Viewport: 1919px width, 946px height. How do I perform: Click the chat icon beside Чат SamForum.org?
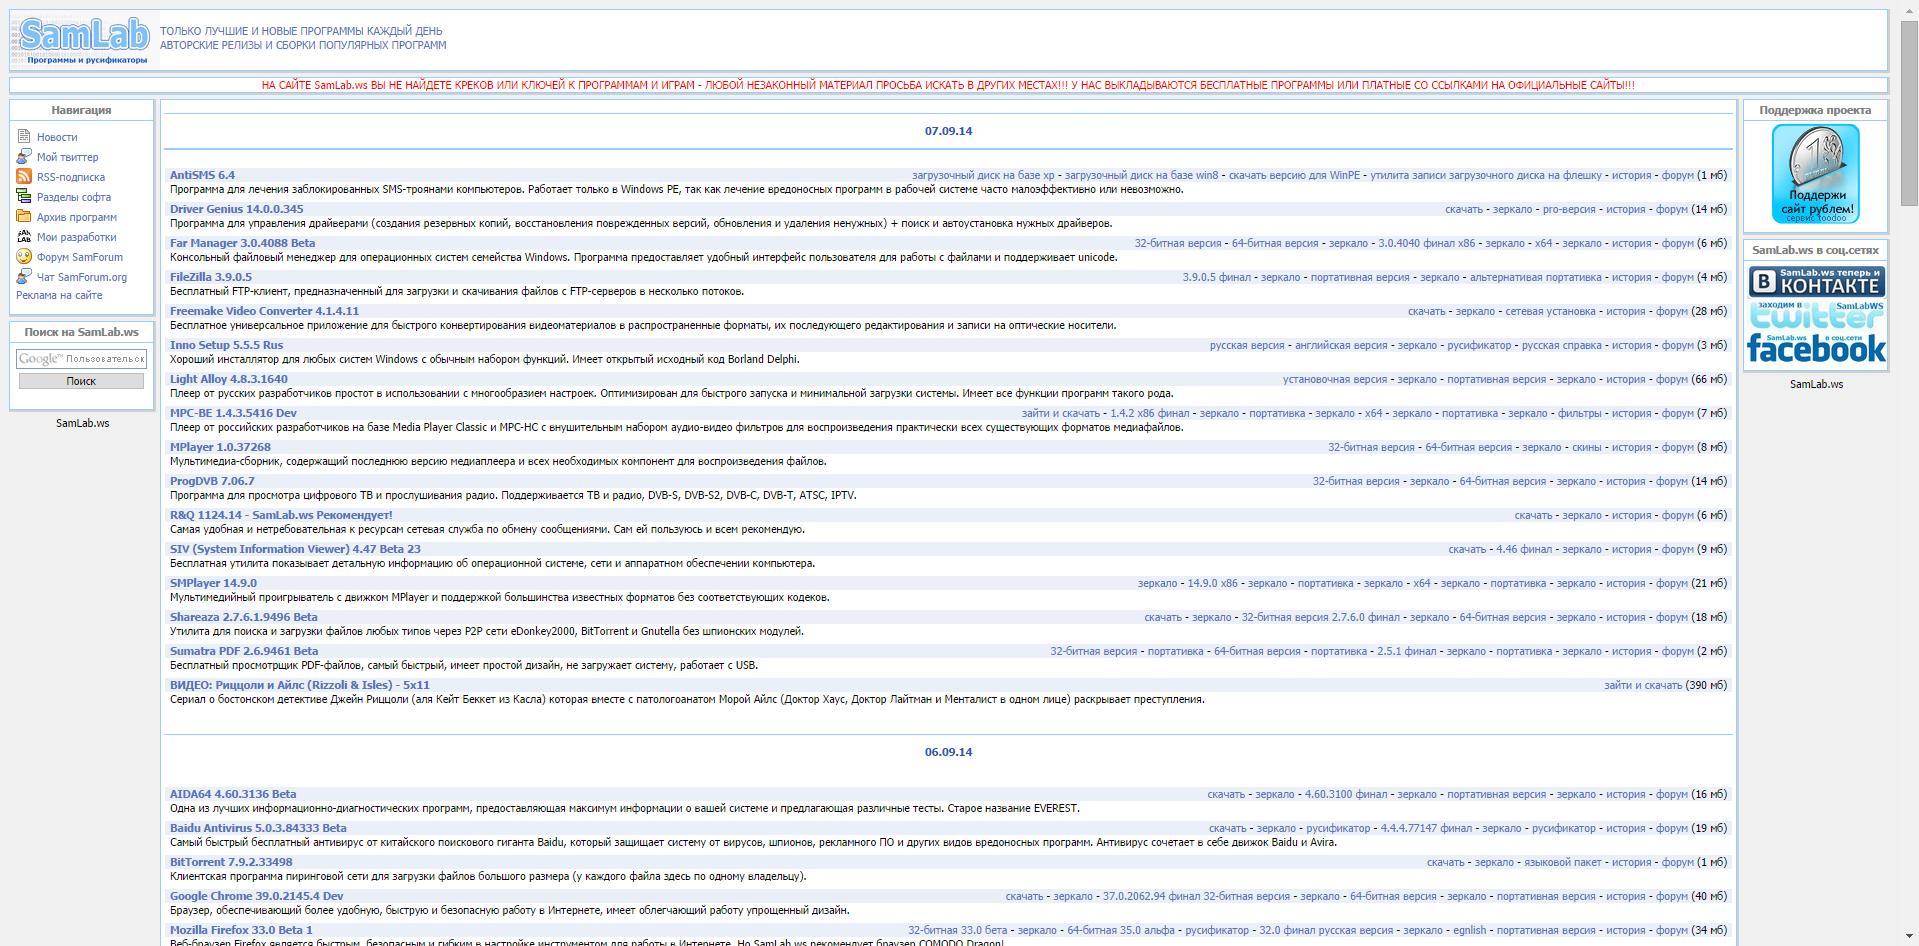click(24, 276)
